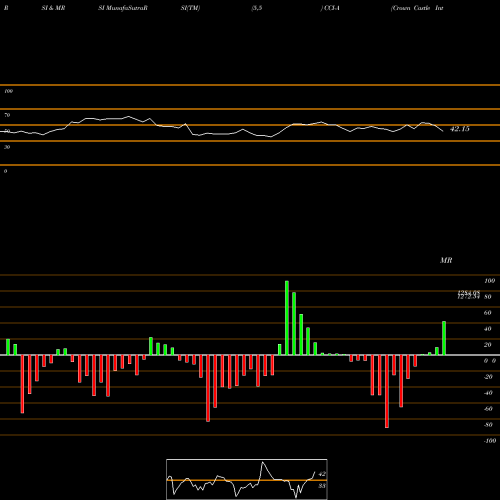Click the 42 value in mini chart
500x500 pixels.
322,474
